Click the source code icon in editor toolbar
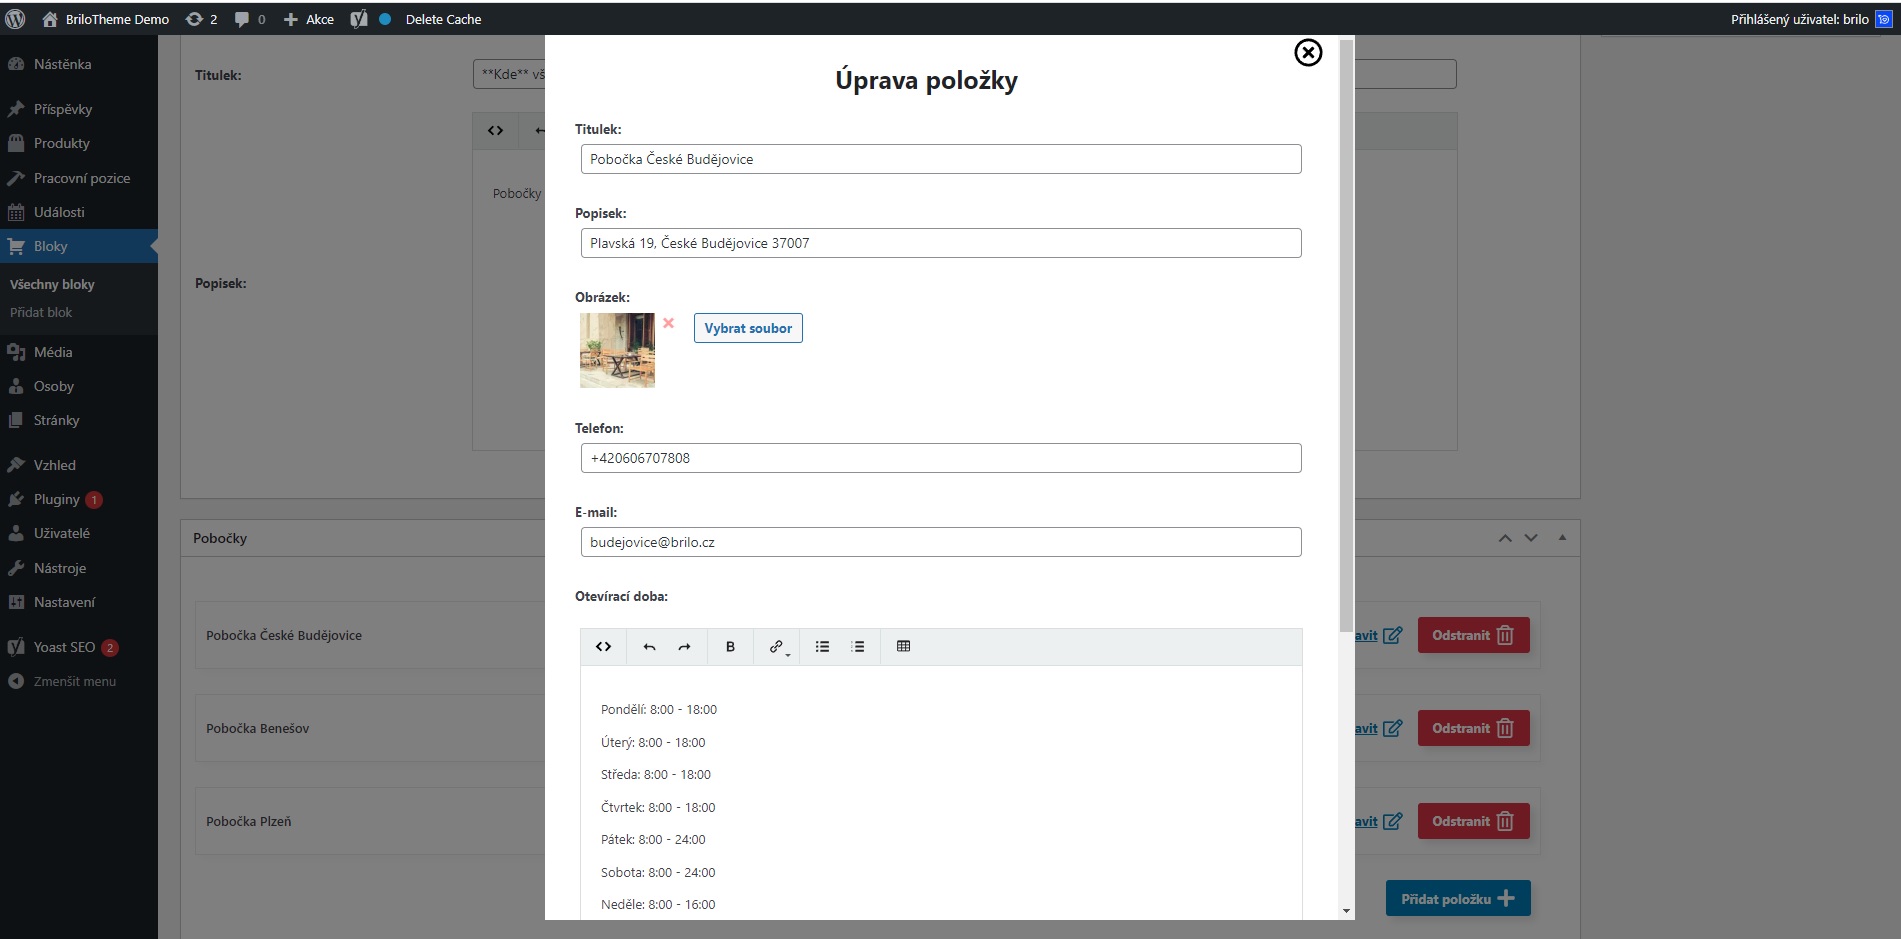This screenshot has width=1901, height=939. [x=603, y=647]
